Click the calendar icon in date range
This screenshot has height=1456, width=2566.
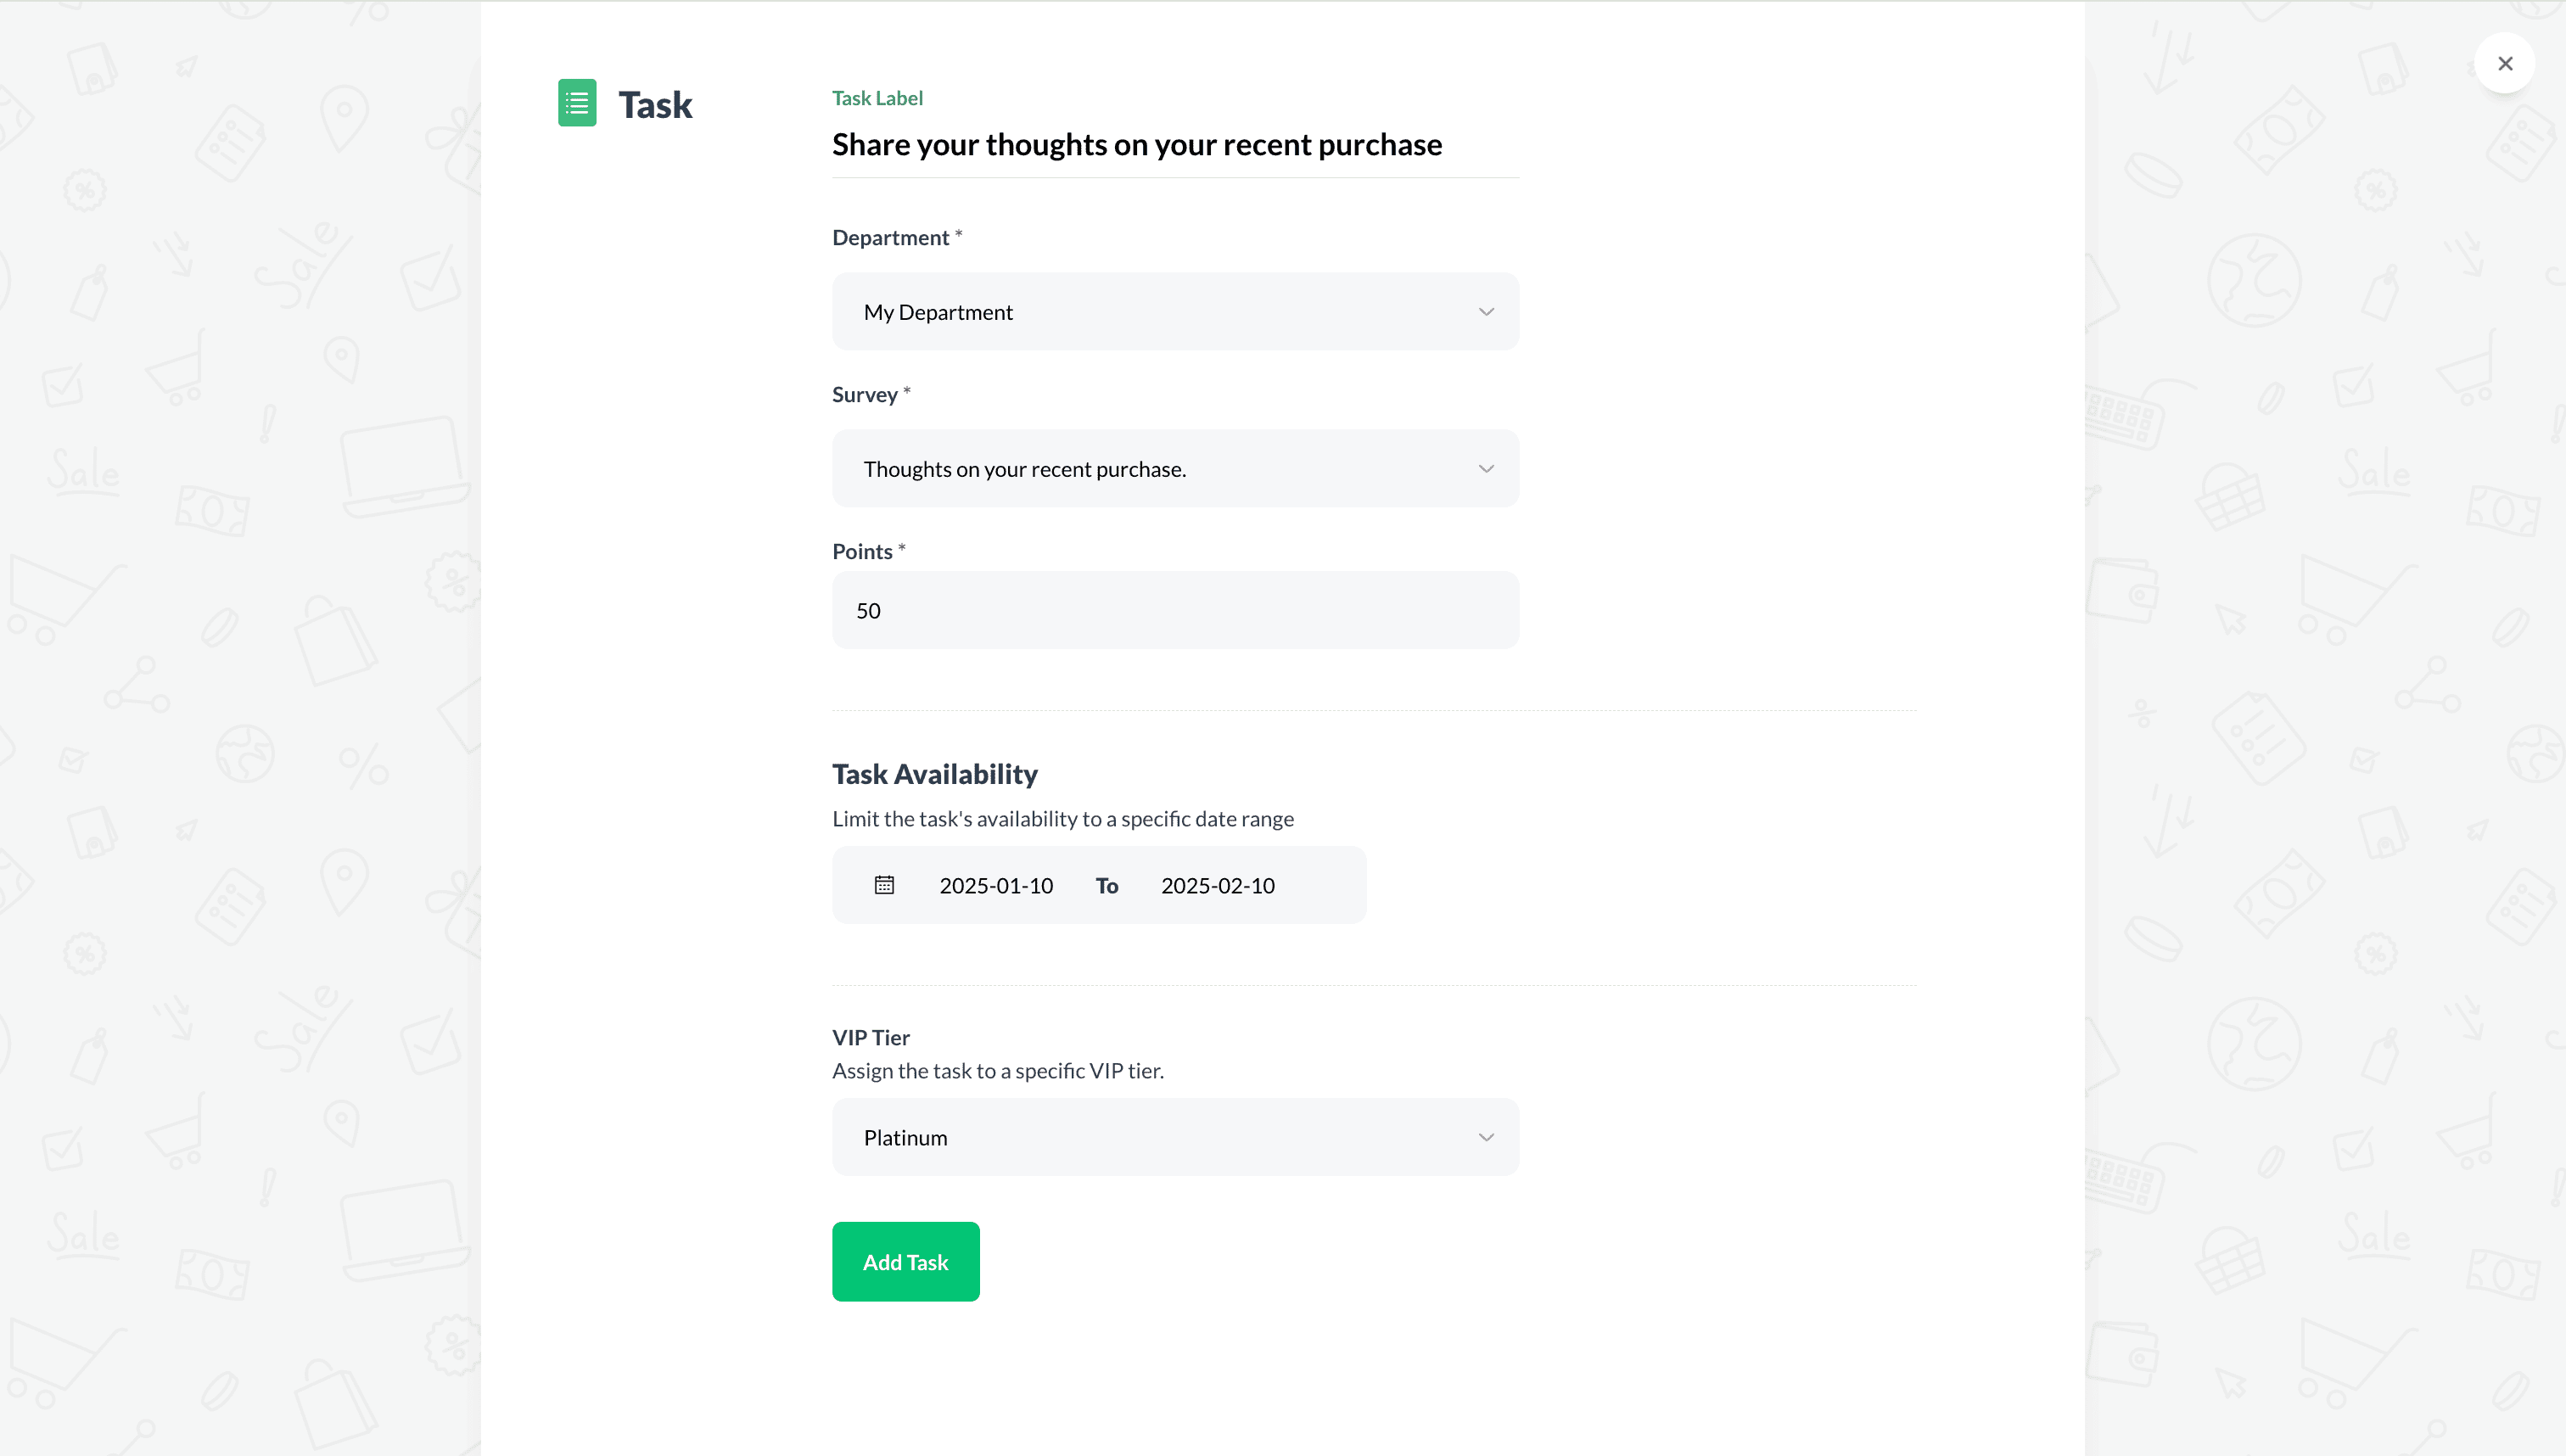(x=884, y=885)
